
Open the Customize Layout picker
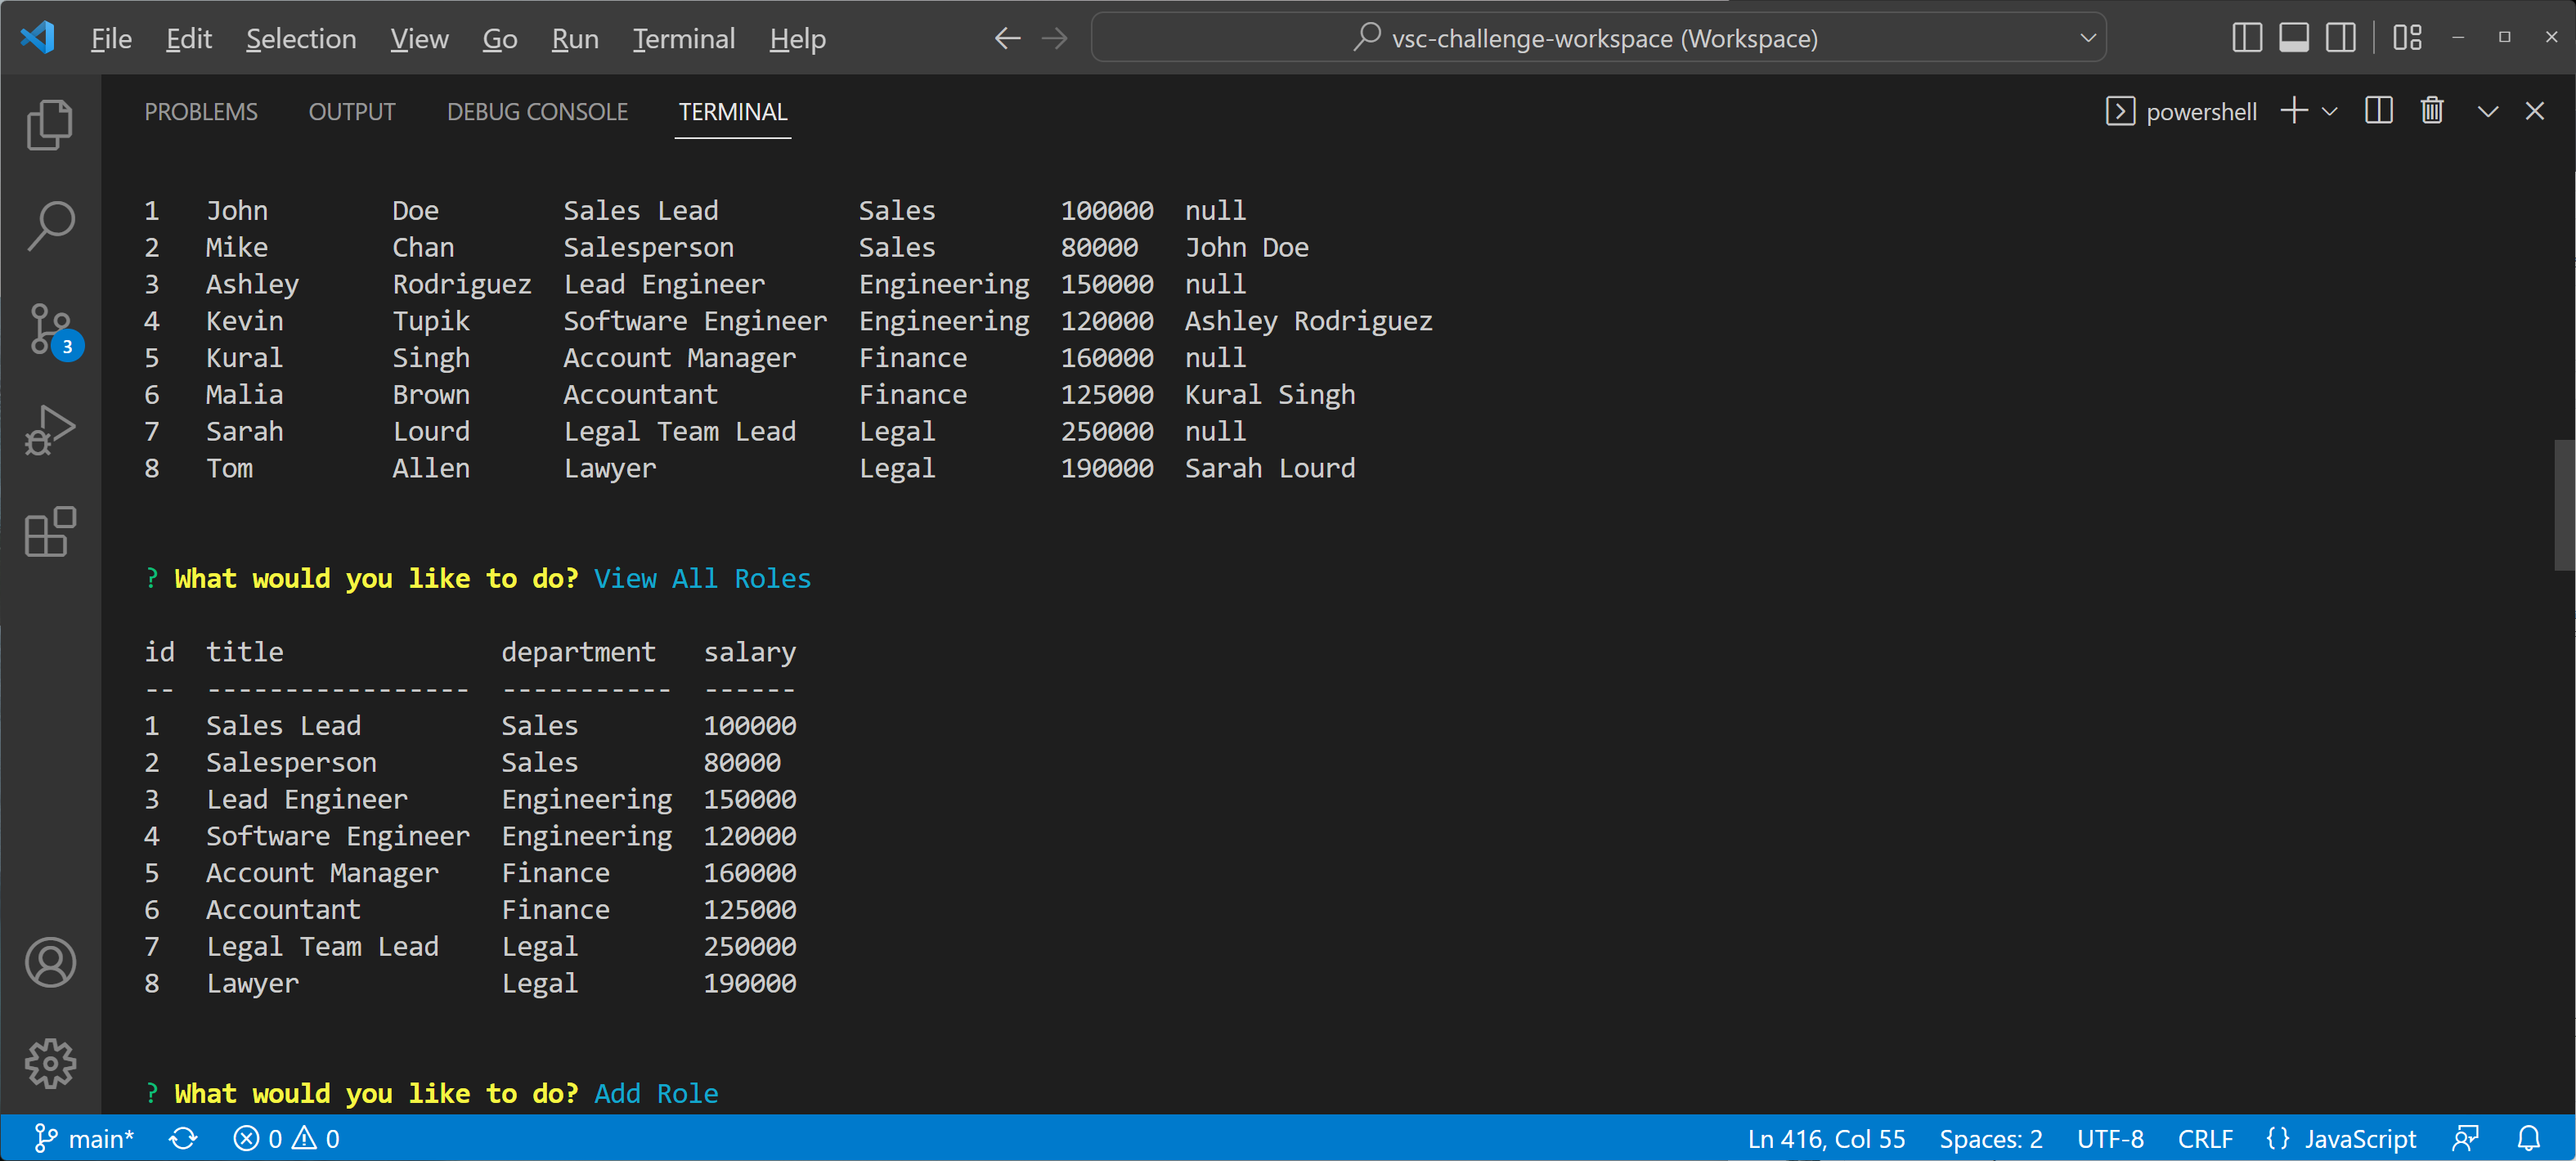(x=2408, y=37)
